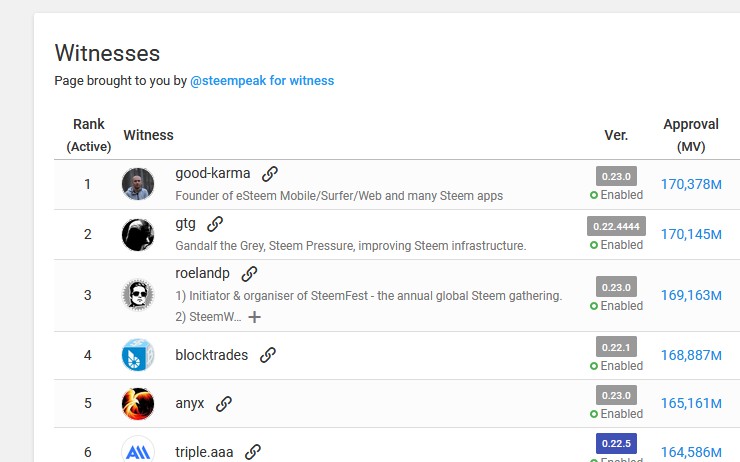Click good-karma's profile avatar
Screen dimensions: 740x462
point(138,184)
